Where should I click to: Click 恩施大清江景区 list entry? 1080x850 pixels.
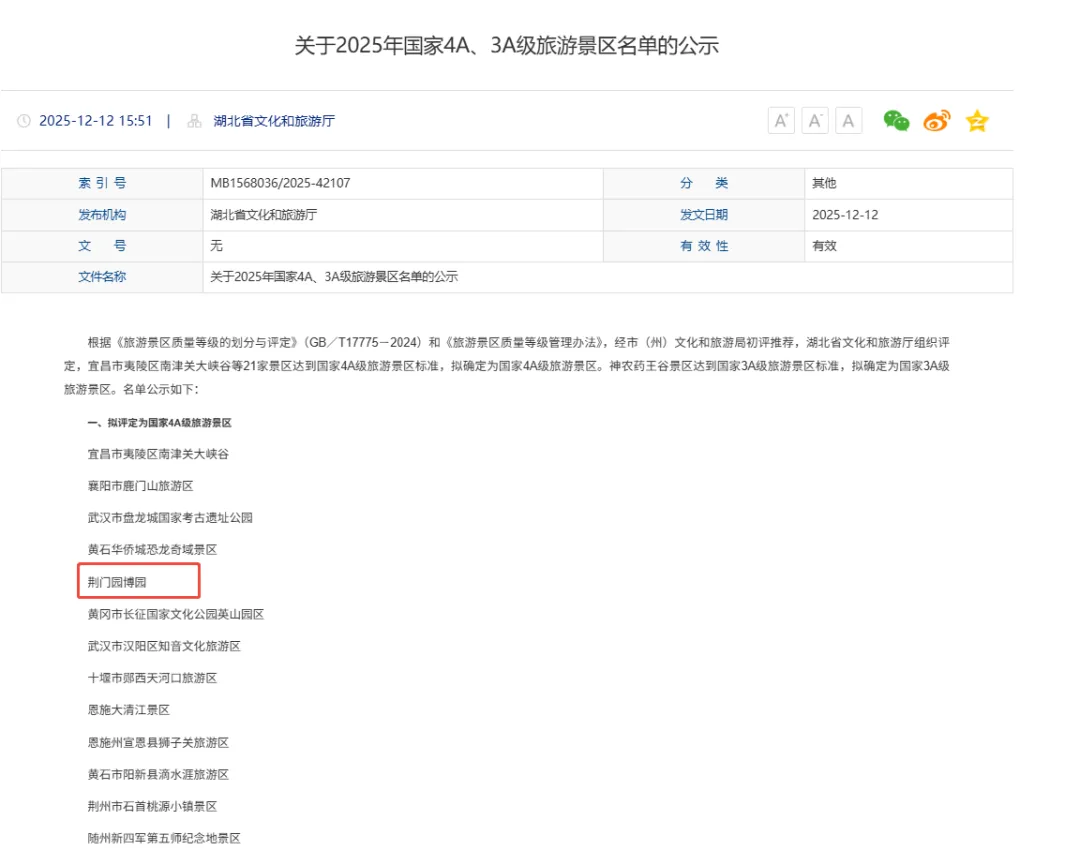point(129,710)
